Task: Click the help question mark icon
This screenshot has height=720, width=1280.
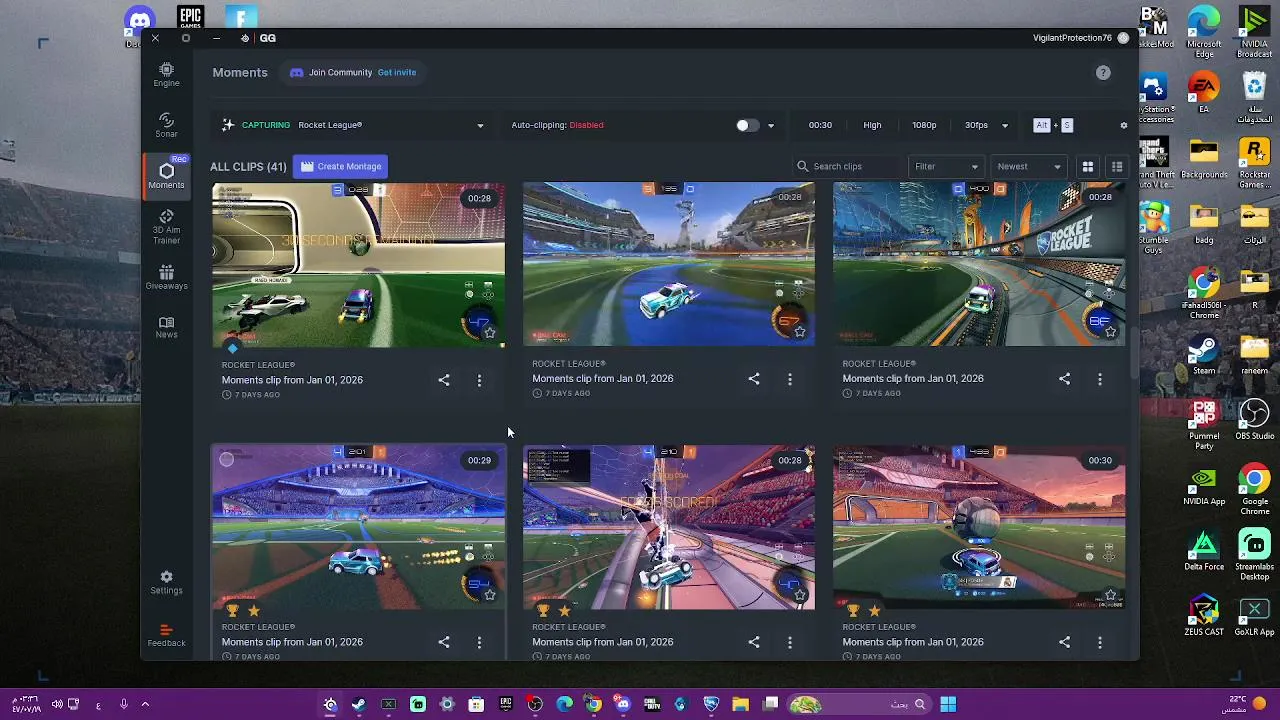Action: 1103,72
